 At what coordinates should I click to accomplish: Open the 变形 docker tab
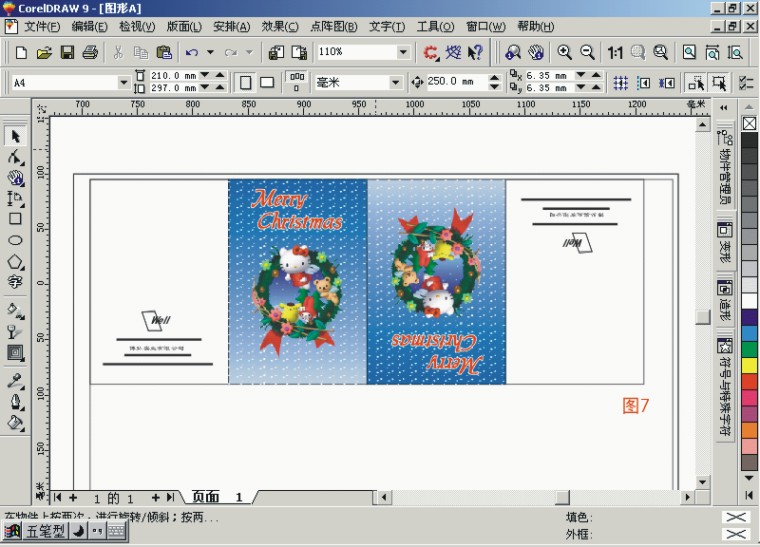click(725, 241)
